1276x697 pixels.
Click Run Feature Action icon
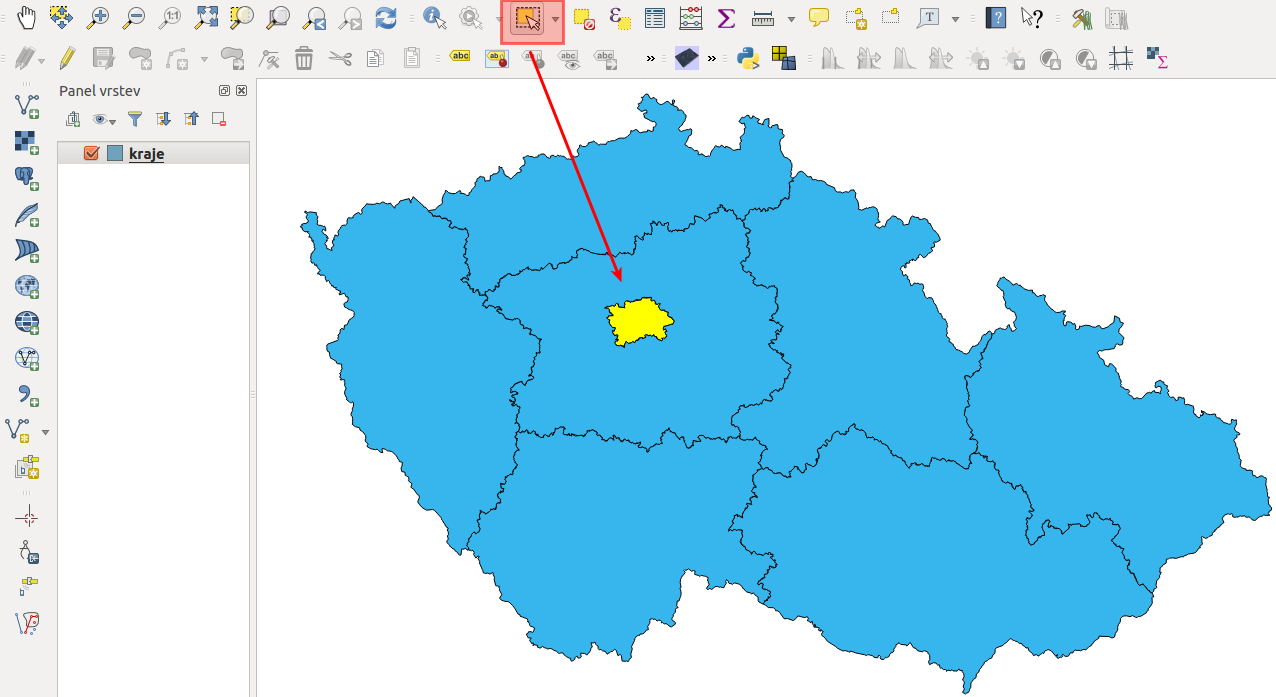tap(470, 17)
